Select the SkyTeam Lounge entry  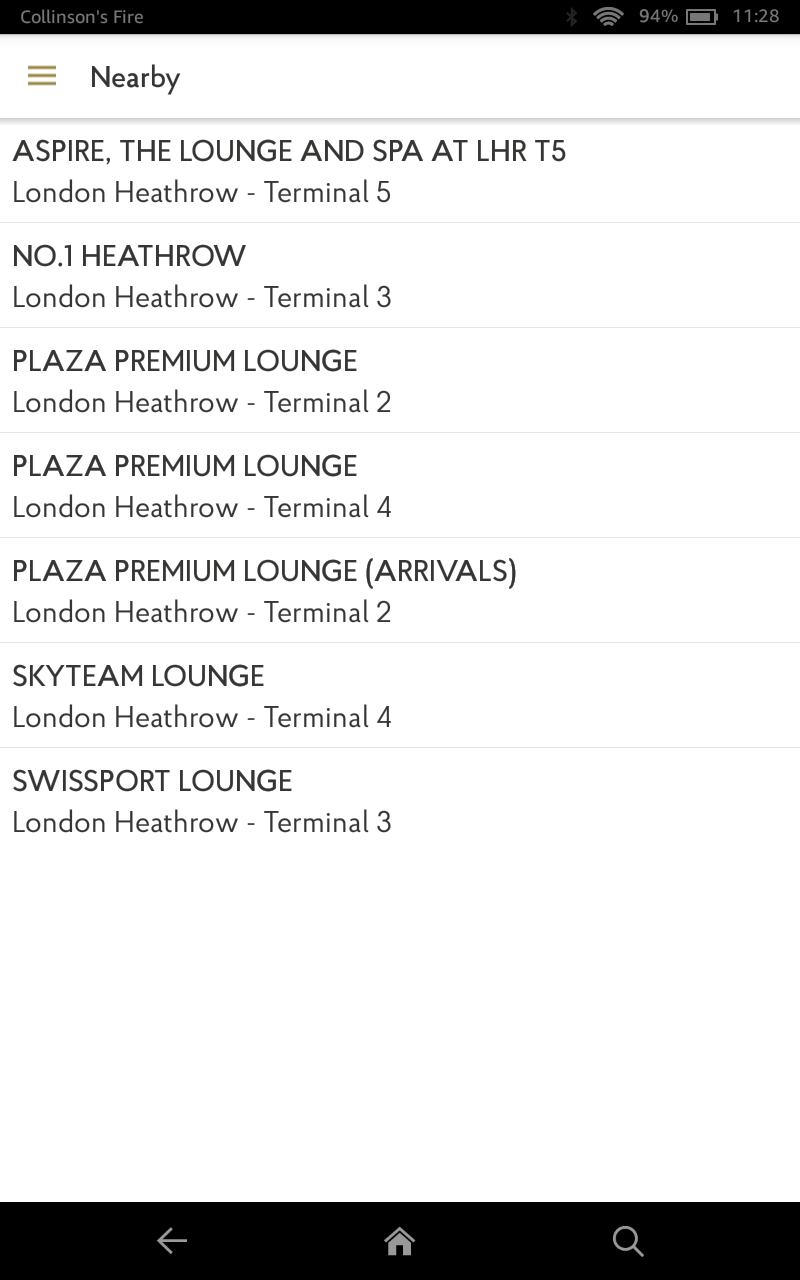coord(138,677)
